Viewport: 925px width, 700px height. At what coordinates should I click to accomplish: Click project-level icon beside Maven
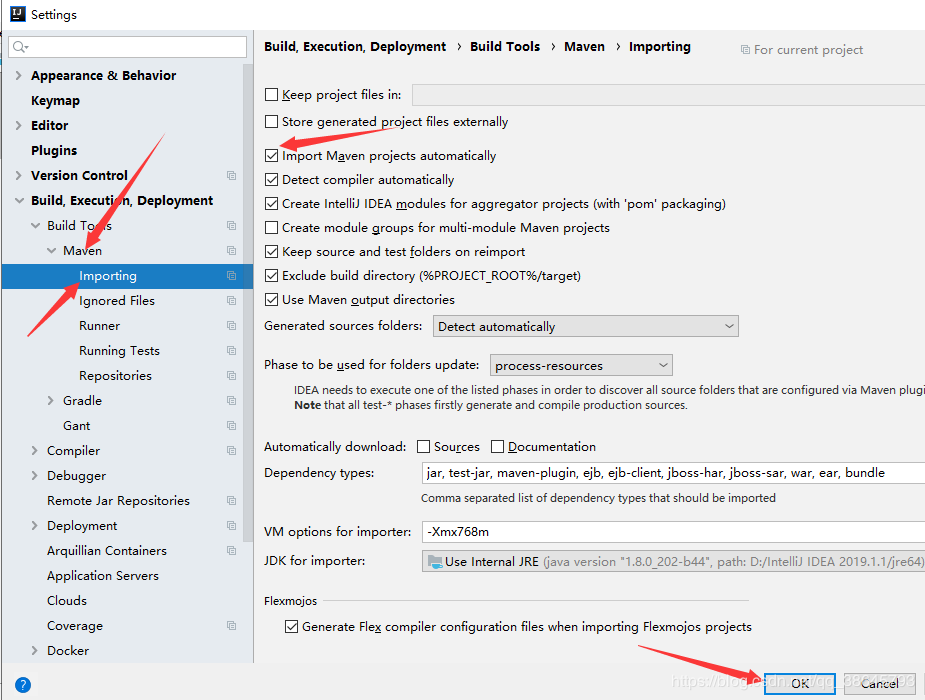click(231, 251)
